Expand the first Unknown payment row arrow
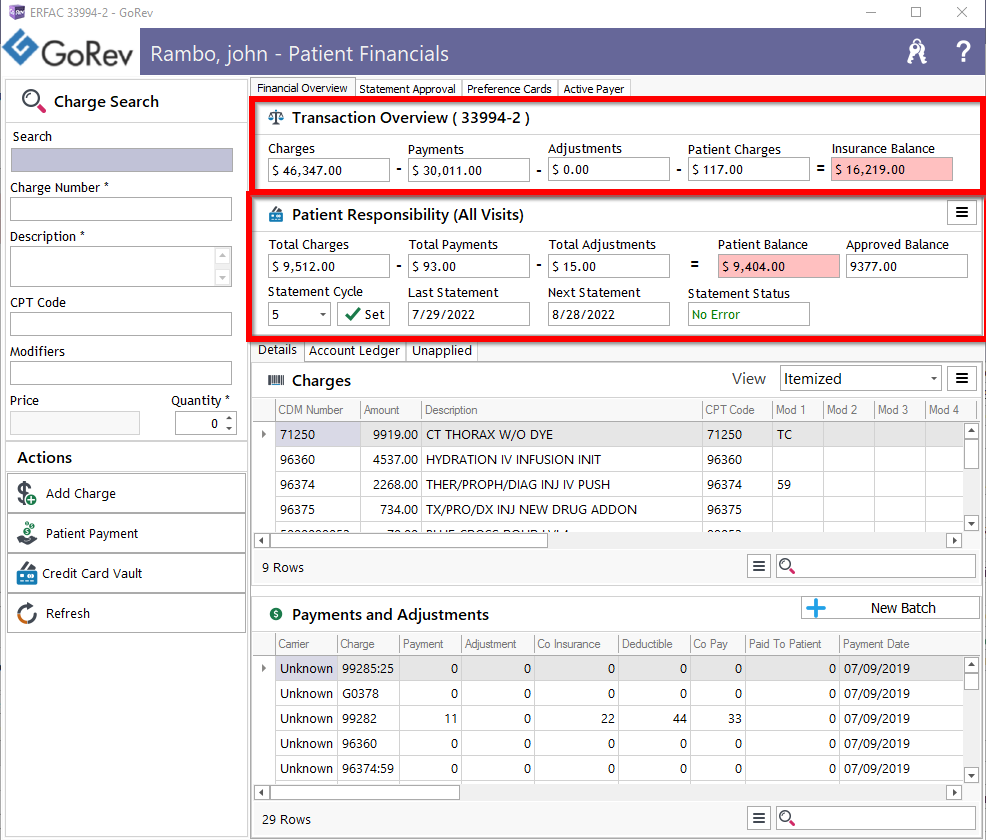The height and width of the screenshot is (840, 986). point(263,669)
